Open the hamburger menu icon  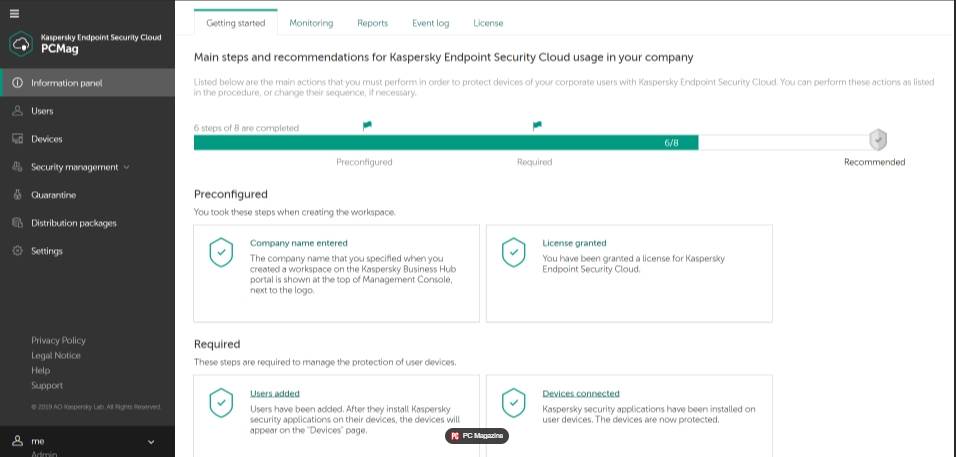pyautogui.click(x=15, y=13)
